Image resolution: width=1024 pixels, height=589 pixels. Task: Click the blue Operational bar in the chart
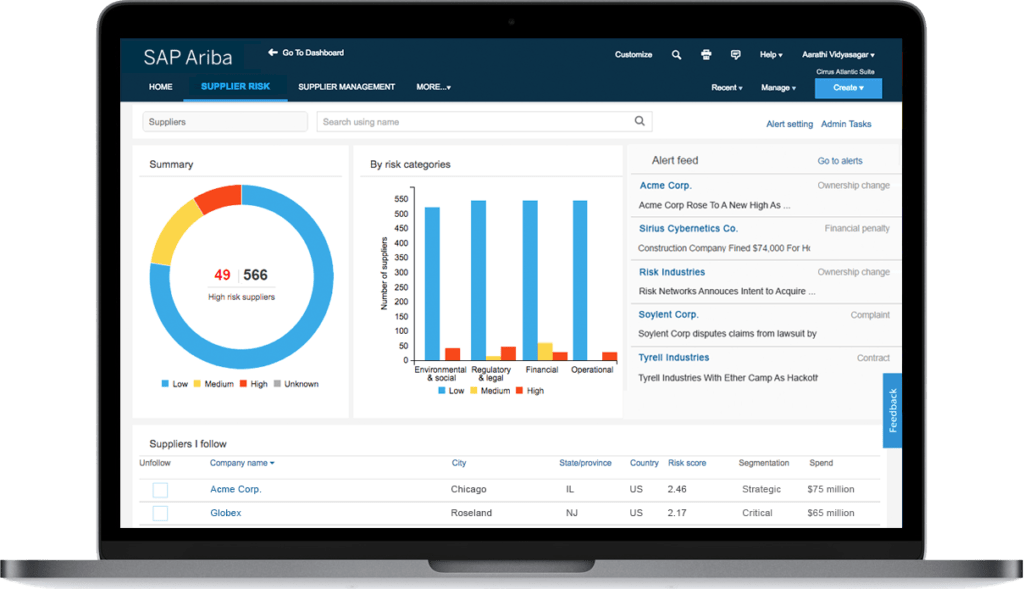point(580,280)
